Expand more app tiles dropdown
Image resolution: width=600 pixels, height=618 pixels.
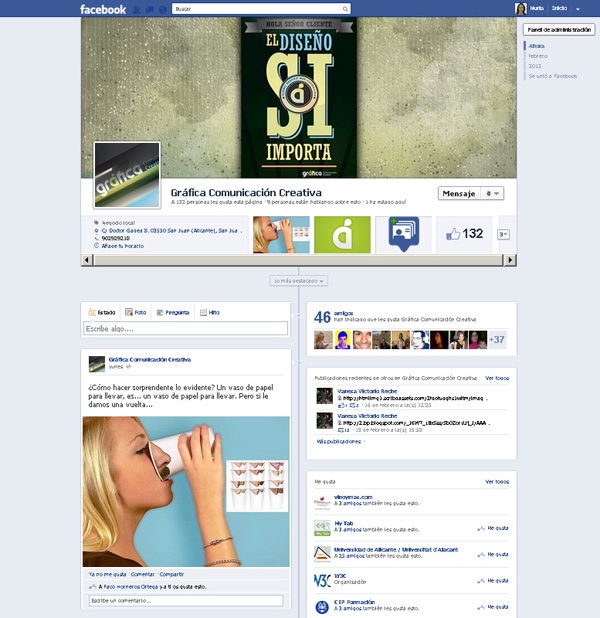[x=503, y=235]
